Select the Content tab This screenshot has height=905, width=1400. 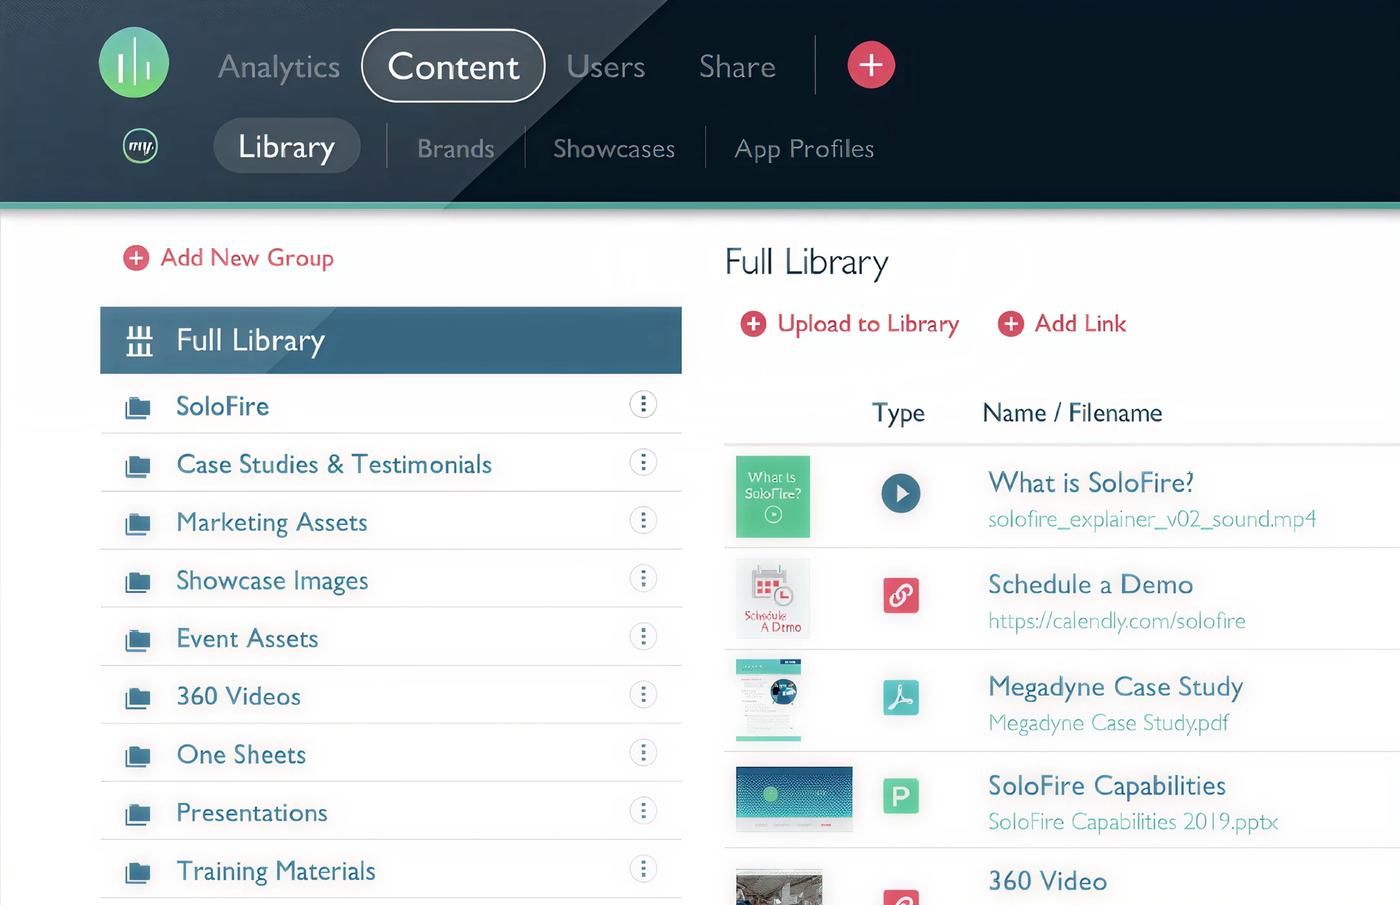[453, 66]
